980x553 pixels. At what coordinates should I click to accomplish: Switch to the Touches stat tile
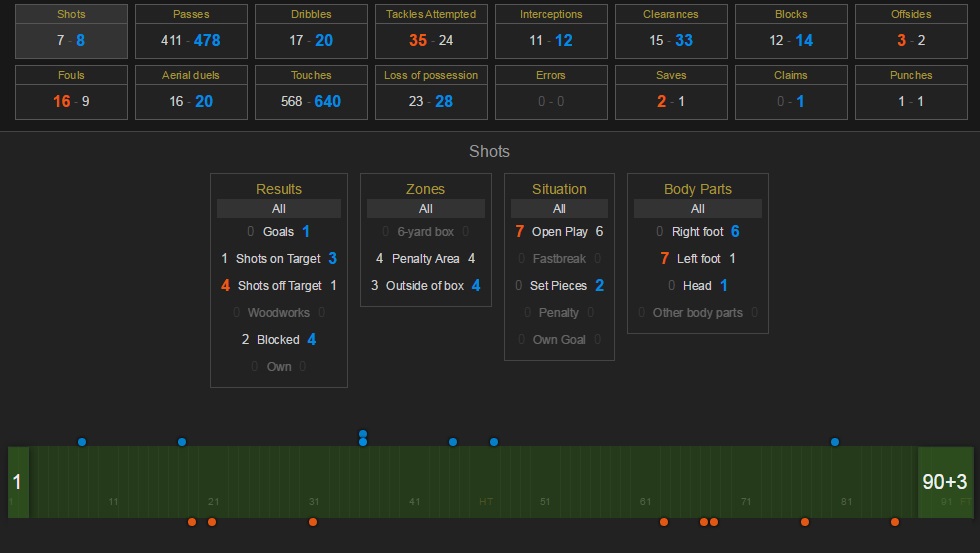pyautogui.click(x=311, y=92)
